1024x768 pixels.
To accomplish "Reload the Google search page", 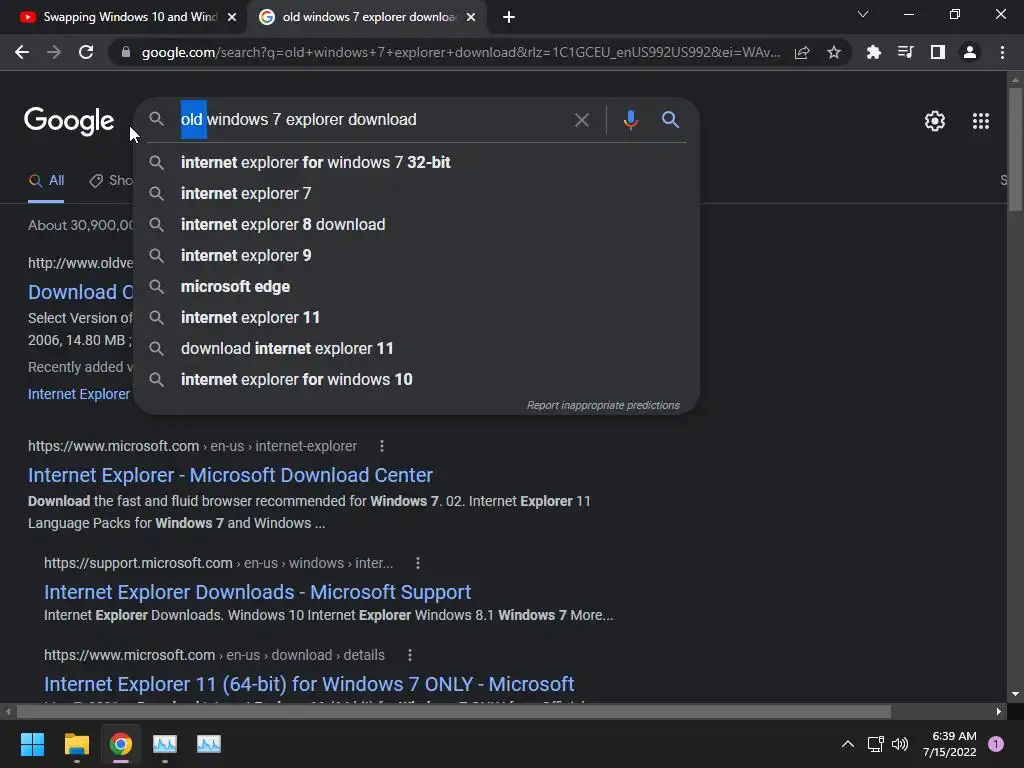I will [86, 52].
